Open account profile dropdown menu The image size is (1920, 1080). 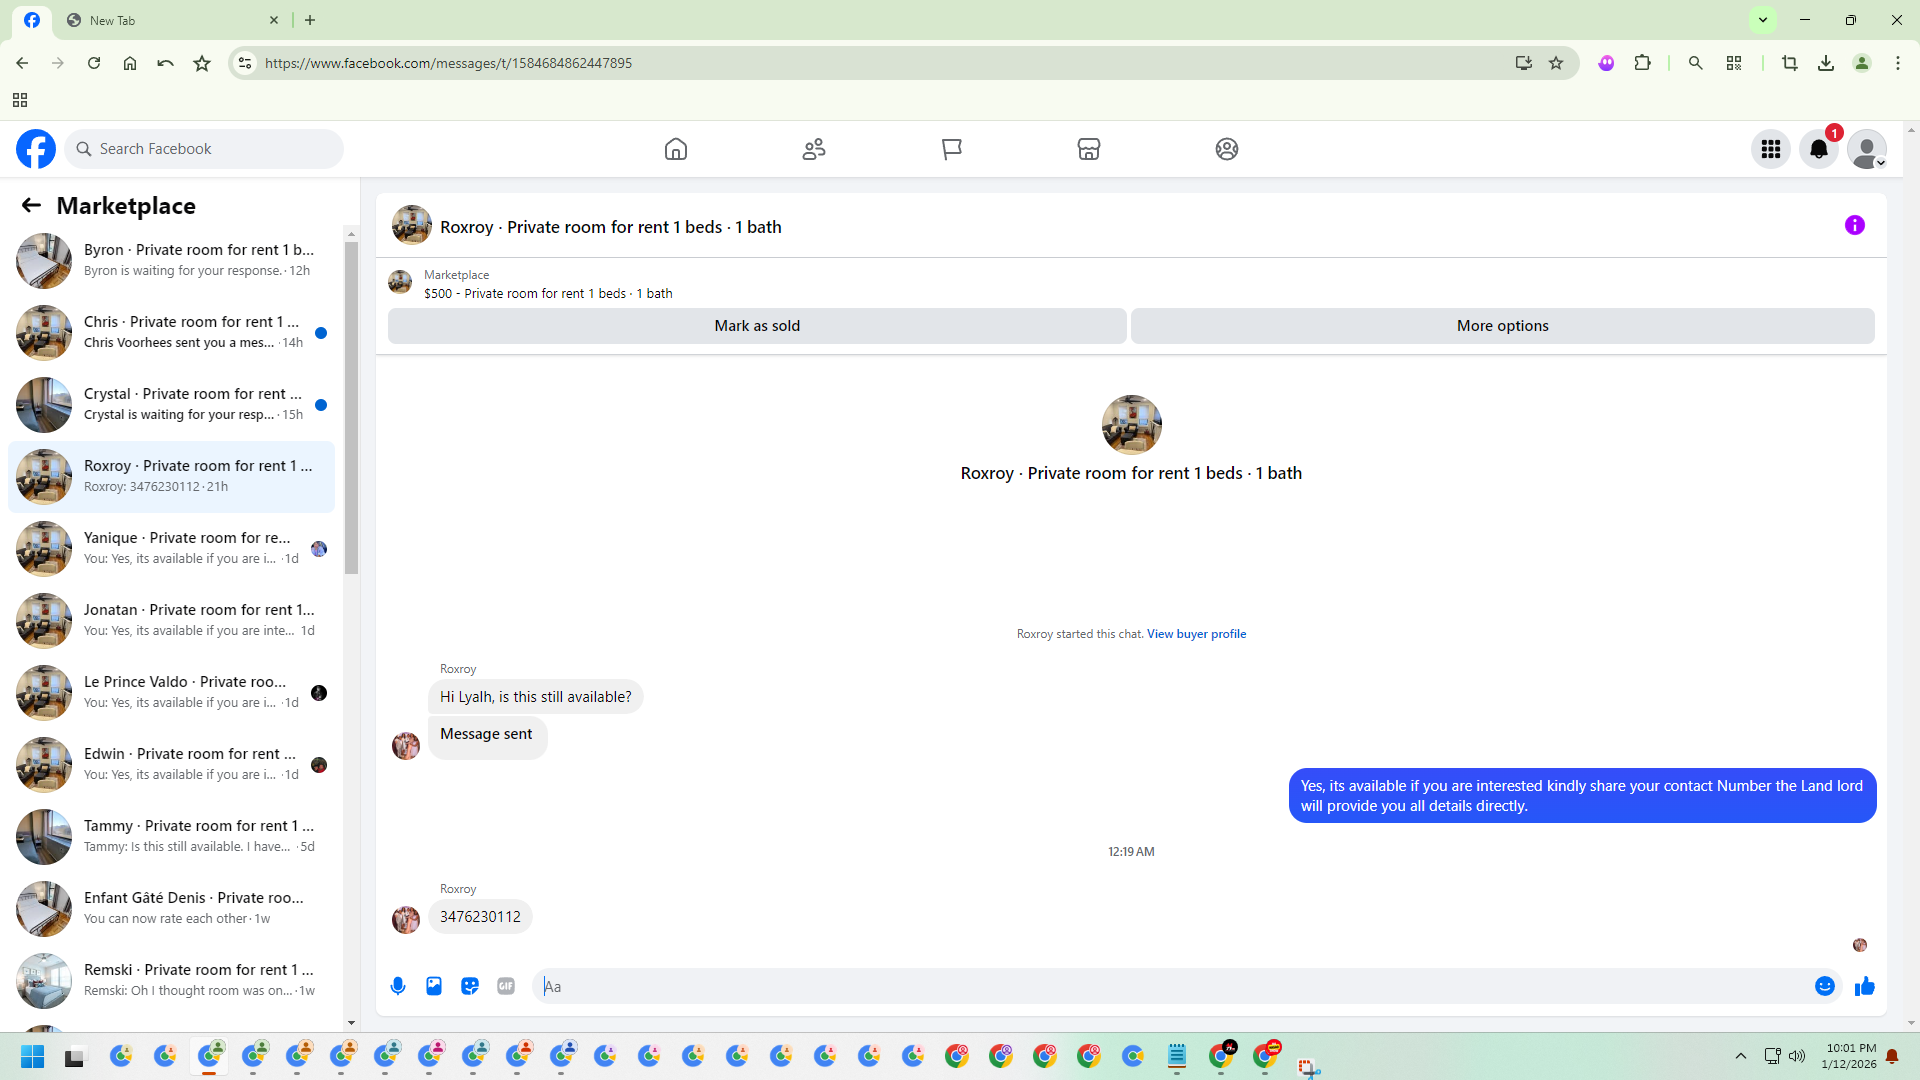[1867, 149]
